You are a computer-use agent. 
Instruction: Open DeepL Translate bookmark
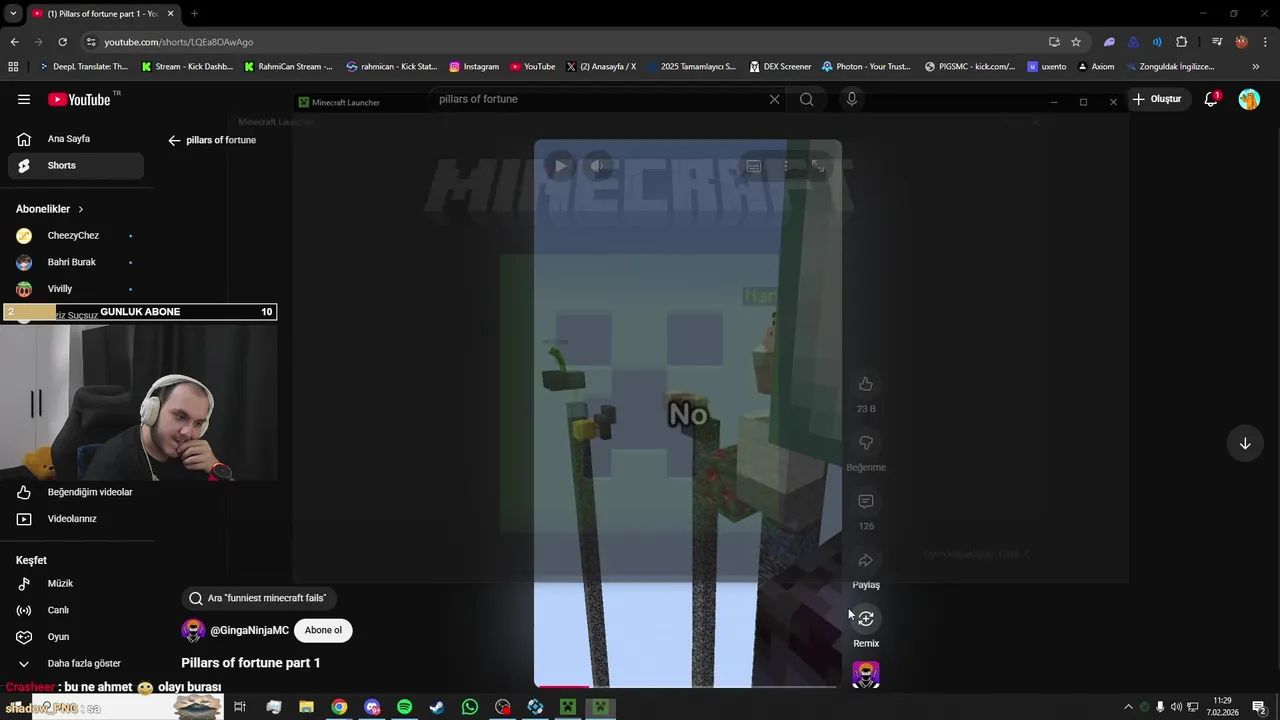[83, 67]
